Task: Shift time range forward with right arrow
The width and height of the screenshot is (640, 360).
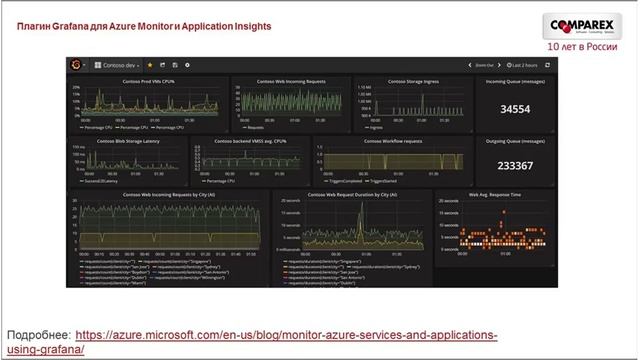Action: click(499, 65)
